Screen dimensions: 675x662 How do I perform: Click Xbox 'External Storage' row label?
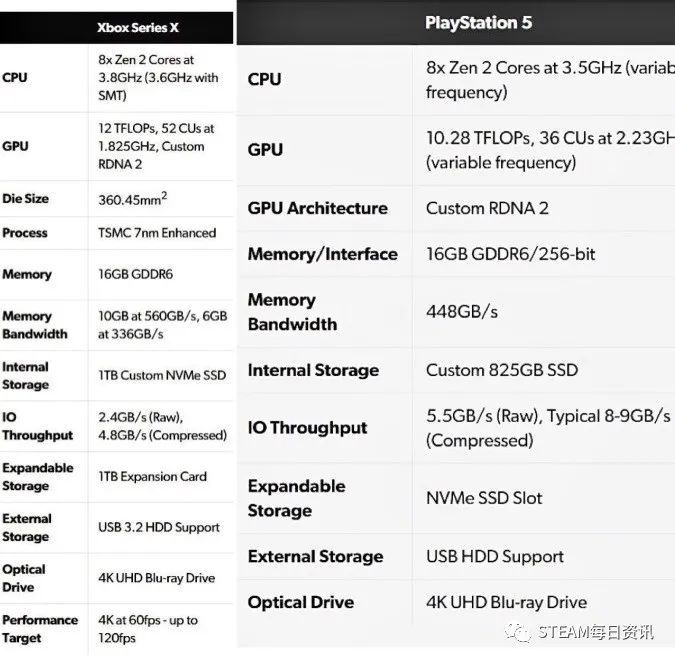coord(27,527)
